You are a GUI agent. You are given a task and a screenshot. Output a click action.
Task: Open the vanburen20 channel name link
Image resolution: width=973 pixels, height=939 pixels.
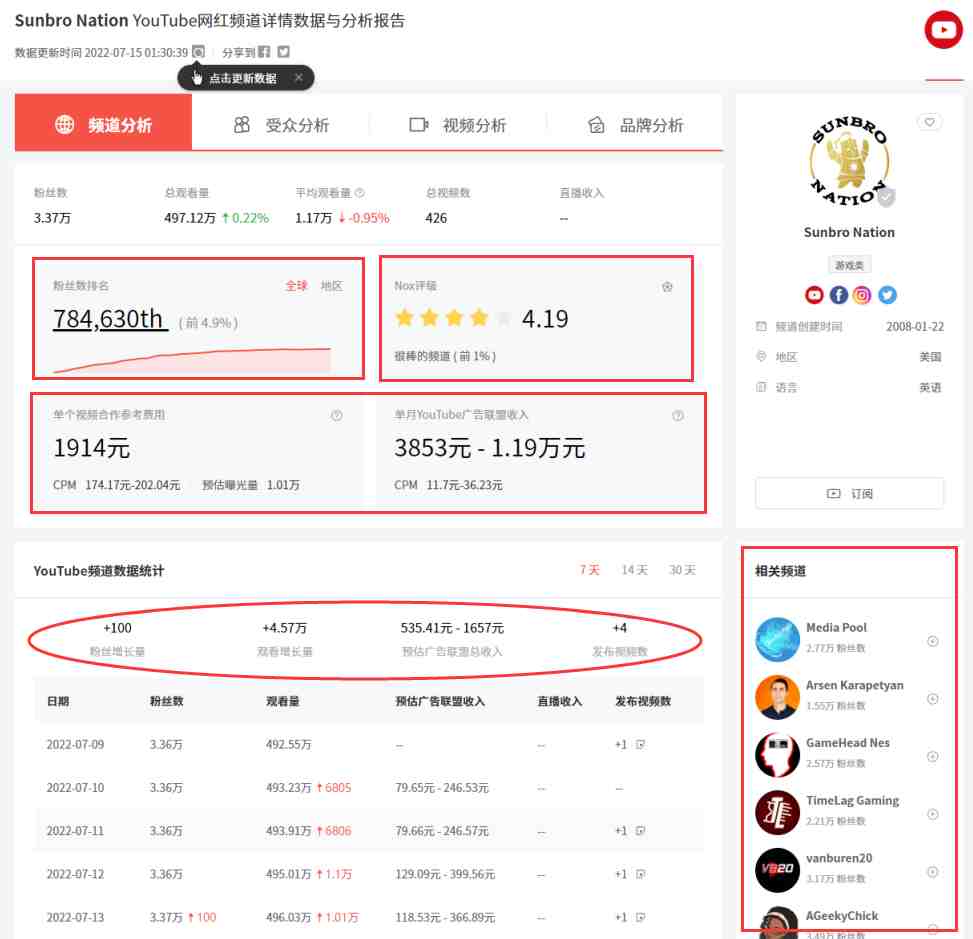839,858
